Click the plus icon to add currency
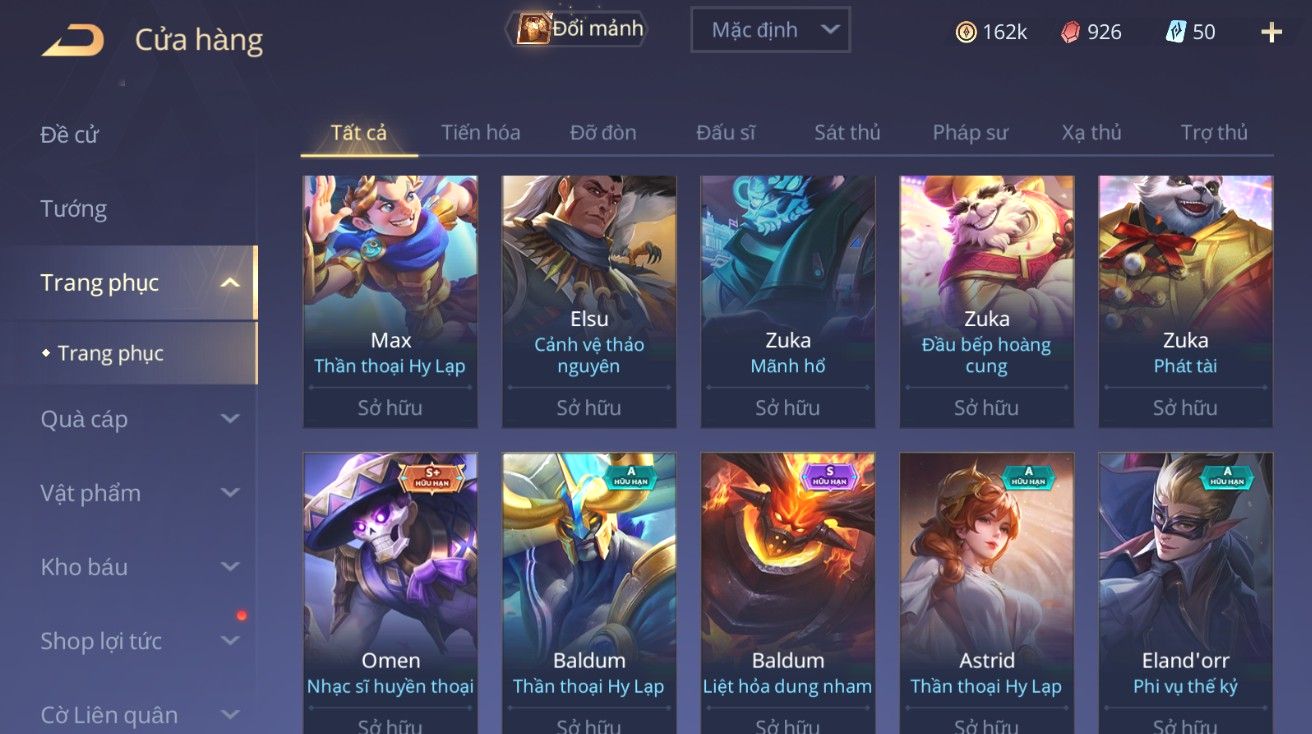The height and width of the screenshot is (734, 1312). point(1271,32)
